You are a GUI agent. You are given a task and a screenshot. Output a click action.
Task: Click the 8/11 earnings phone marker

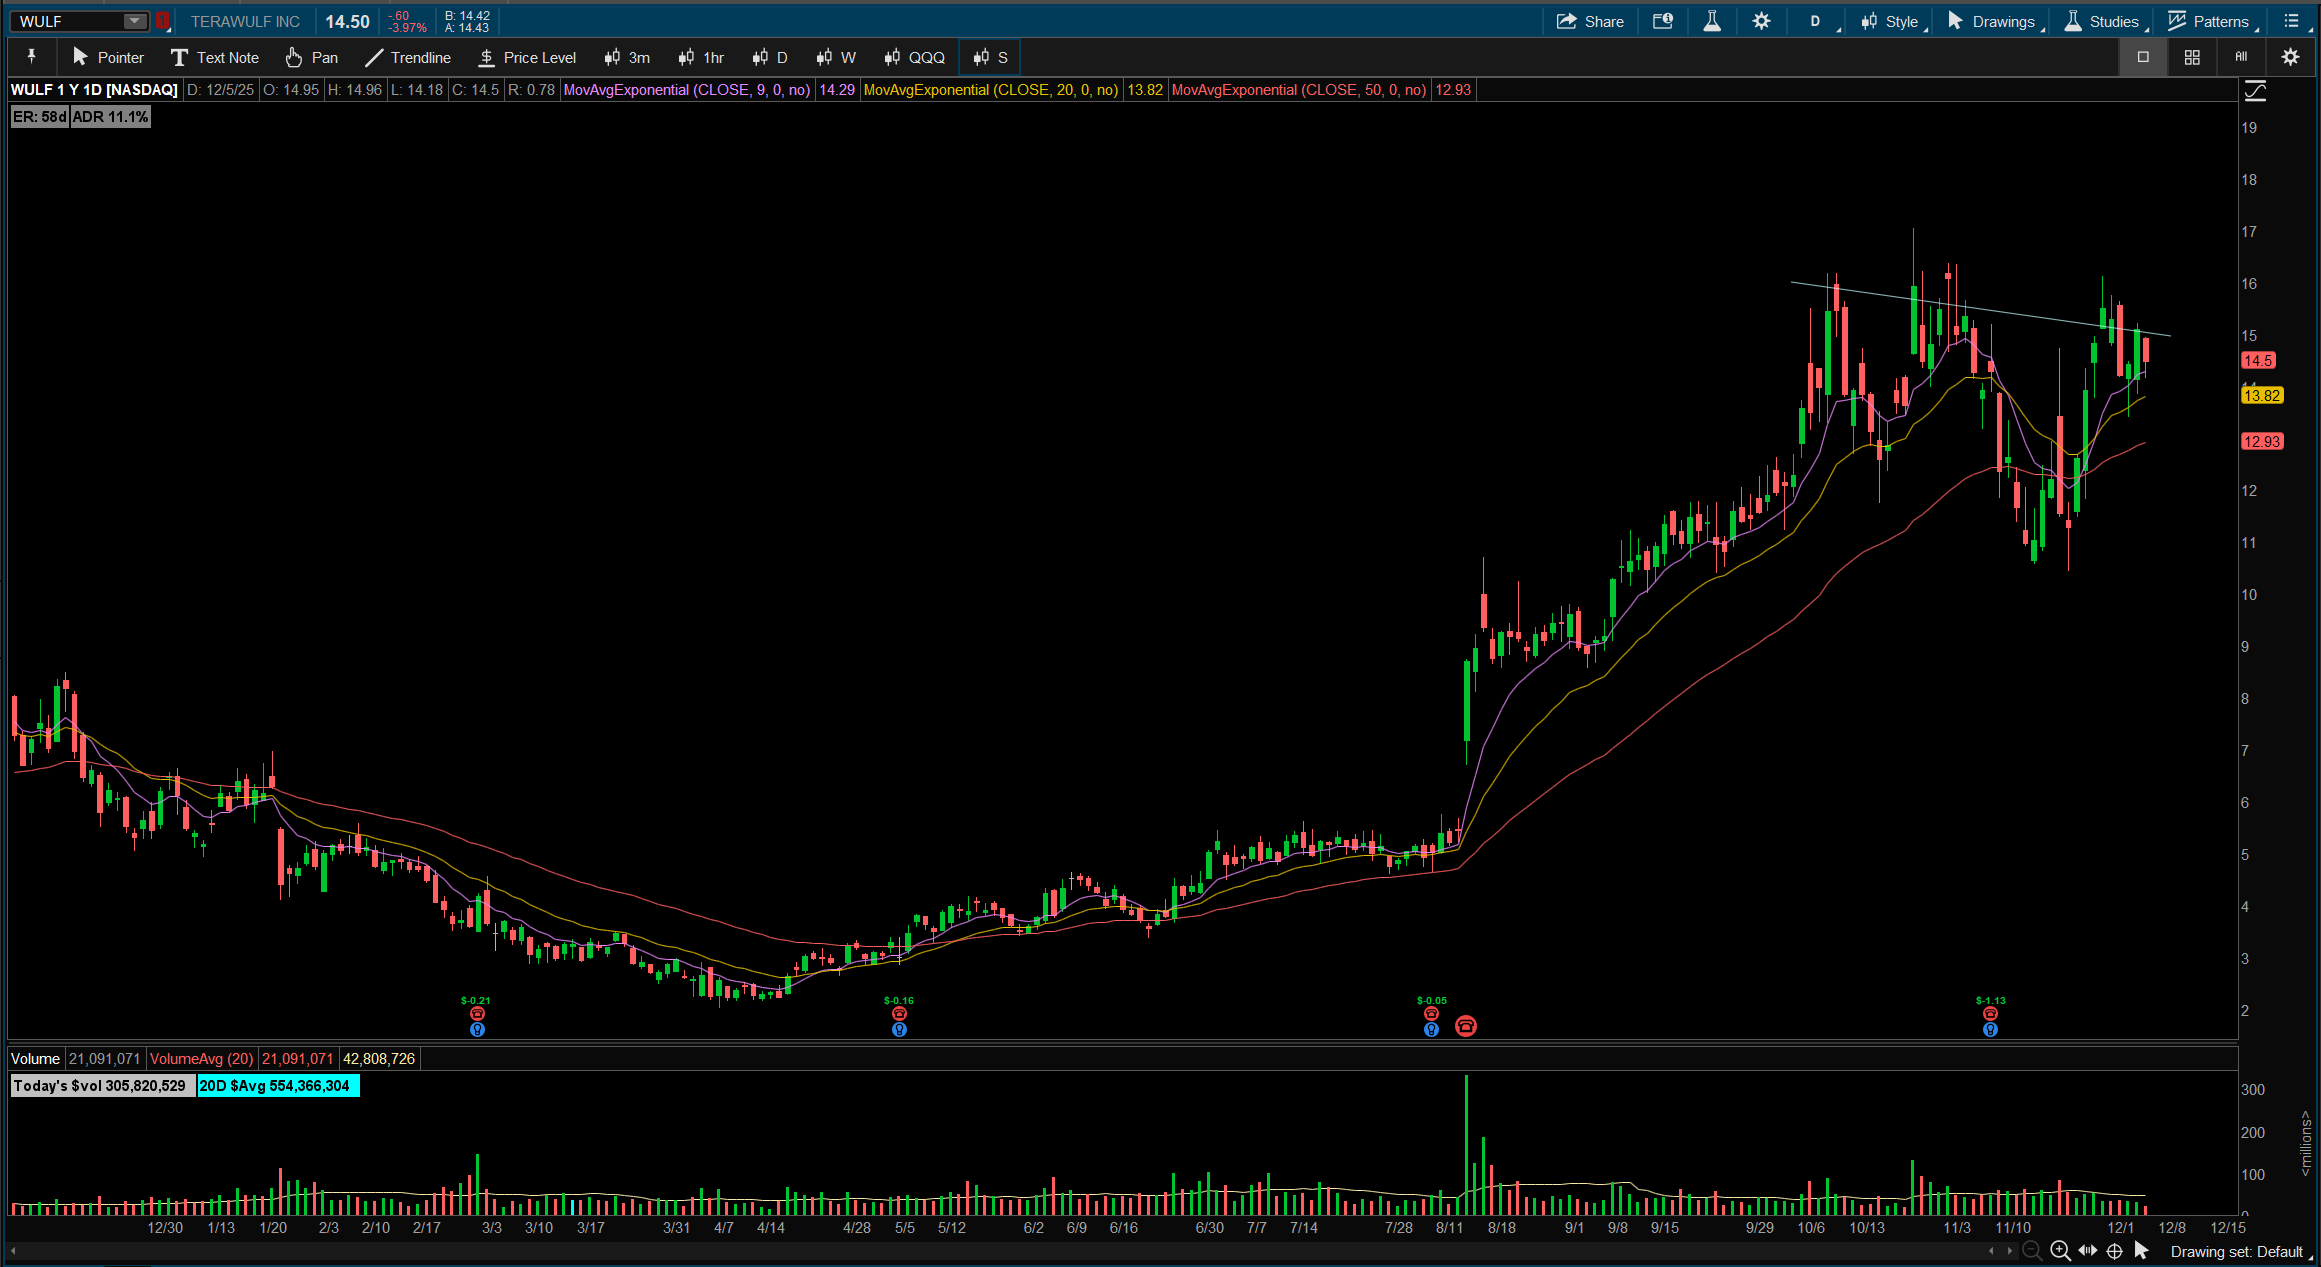pyautogui.click(x=1465, y=1026)
